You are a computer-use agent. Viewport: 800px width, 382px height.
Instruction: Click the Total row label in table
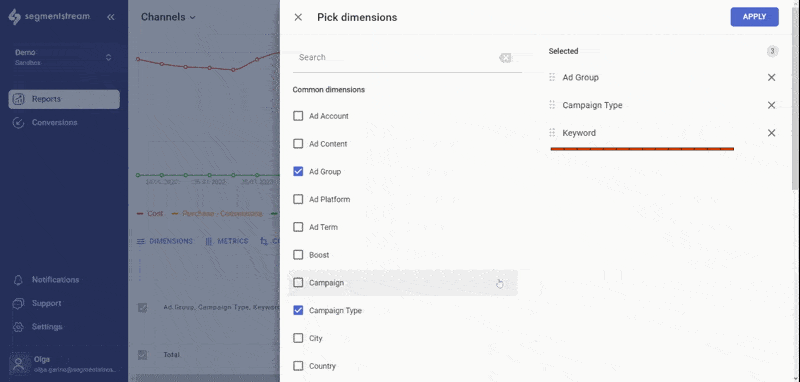171,354
